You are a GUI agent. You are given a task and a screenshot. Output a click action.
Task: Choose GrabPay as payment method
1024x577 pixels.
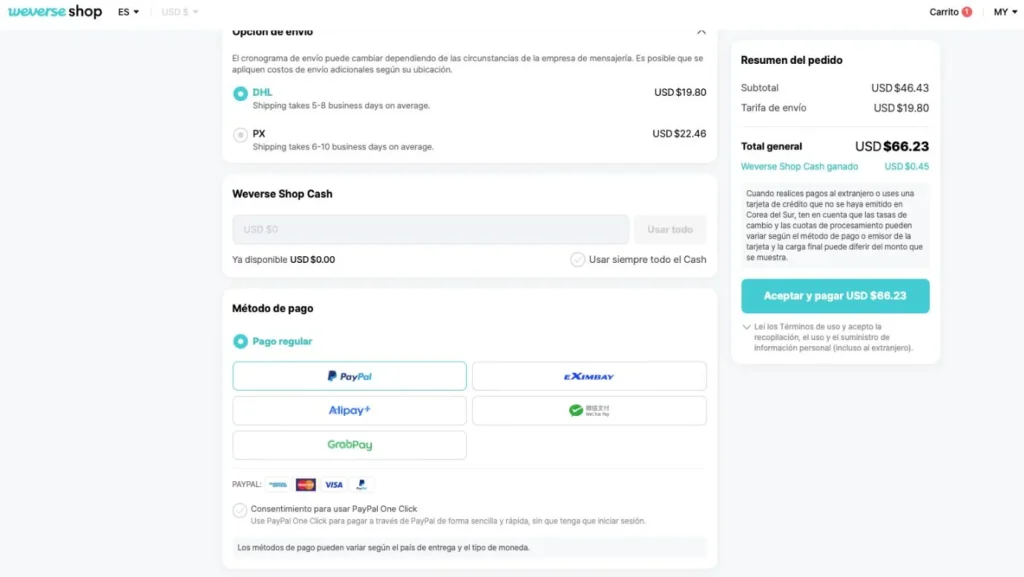click(x=349, y=445)
